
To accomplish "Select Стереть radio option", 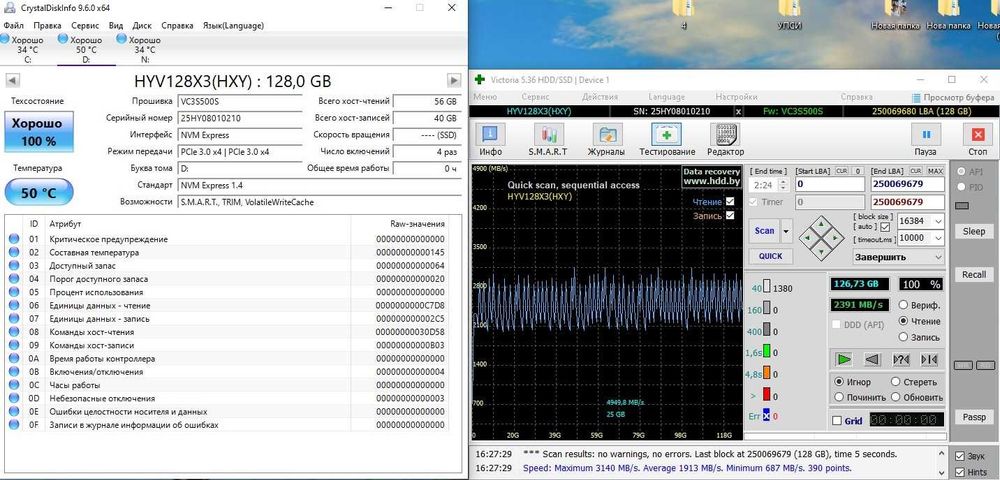I will (895, 382).
